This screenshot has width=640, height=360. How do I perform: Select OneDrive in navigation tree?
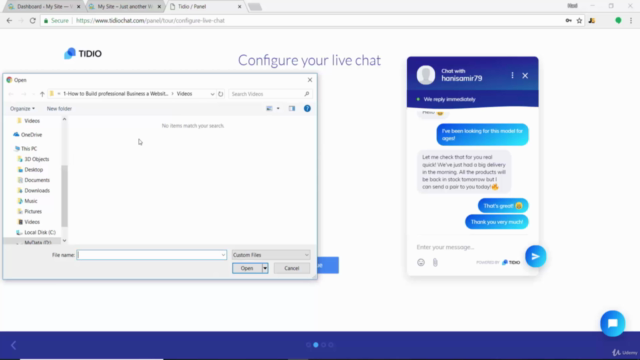[28, 135]
